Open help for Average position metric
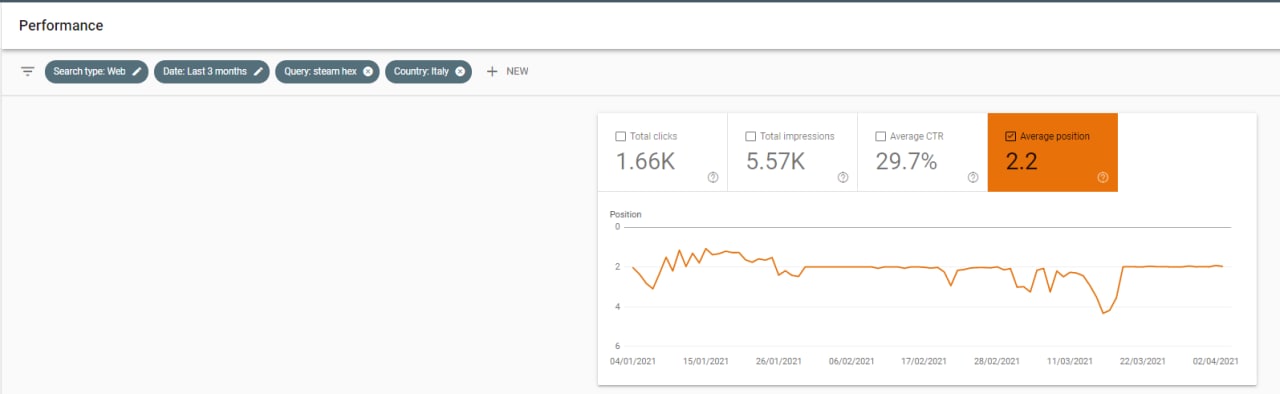 point(1103,177)
